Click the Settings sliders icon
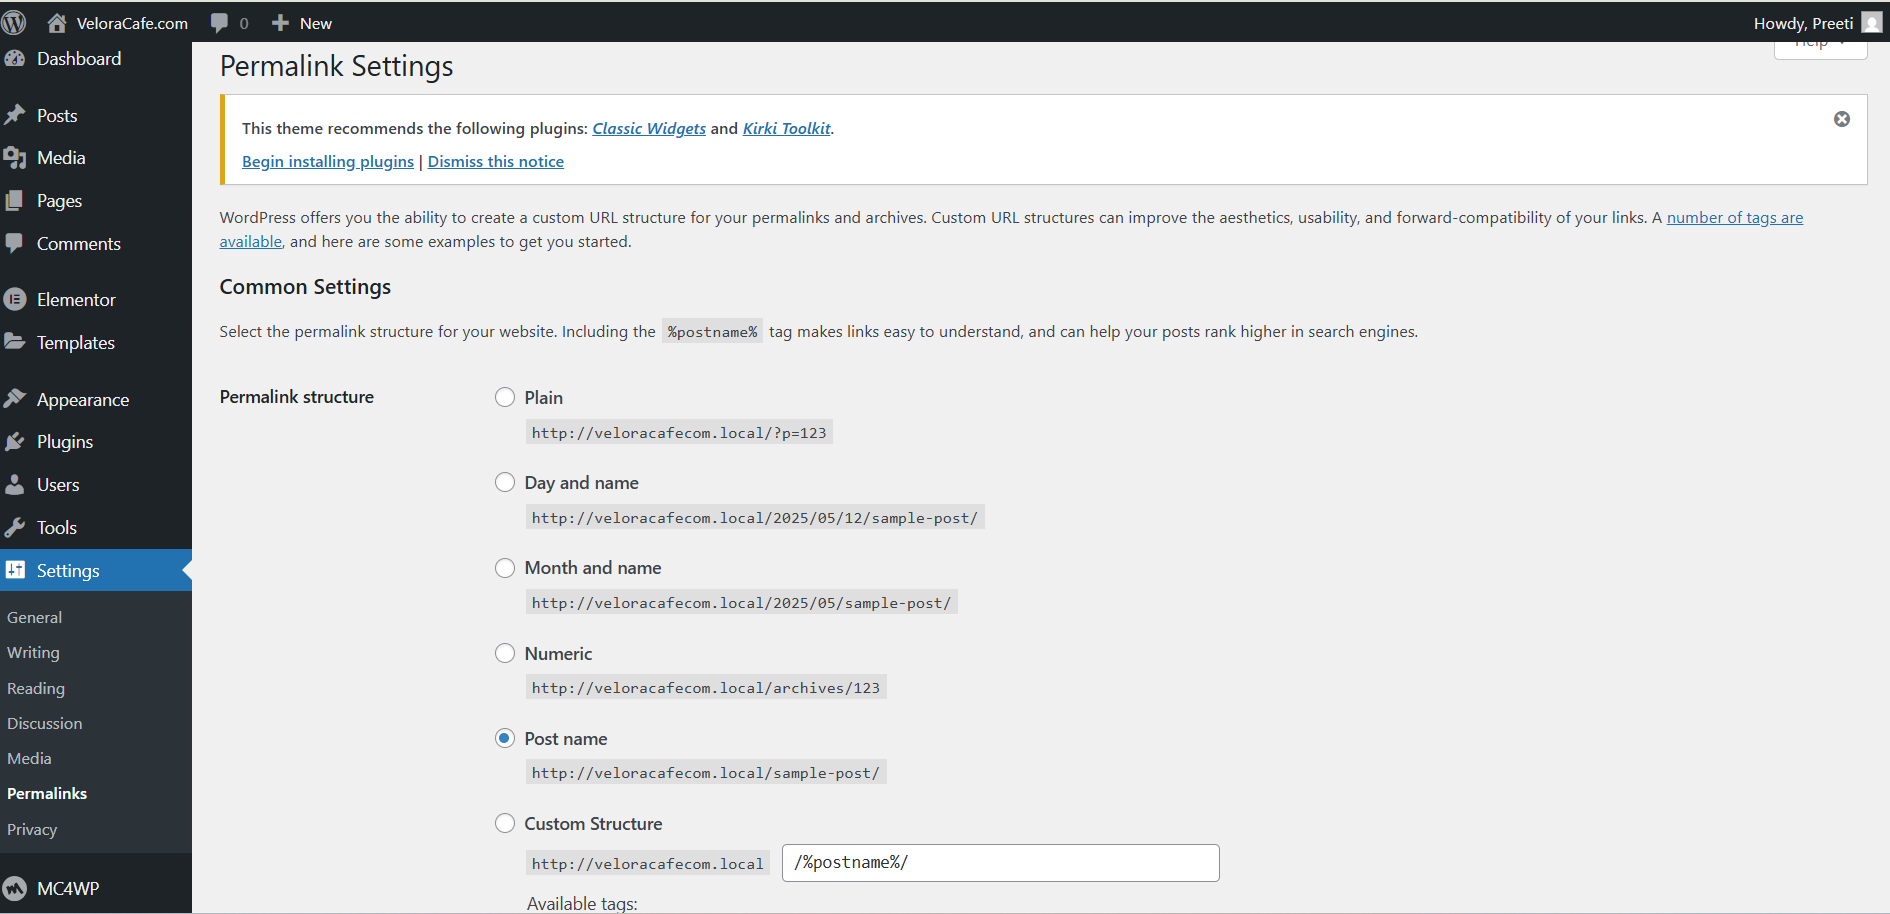 tap(15, 570)
